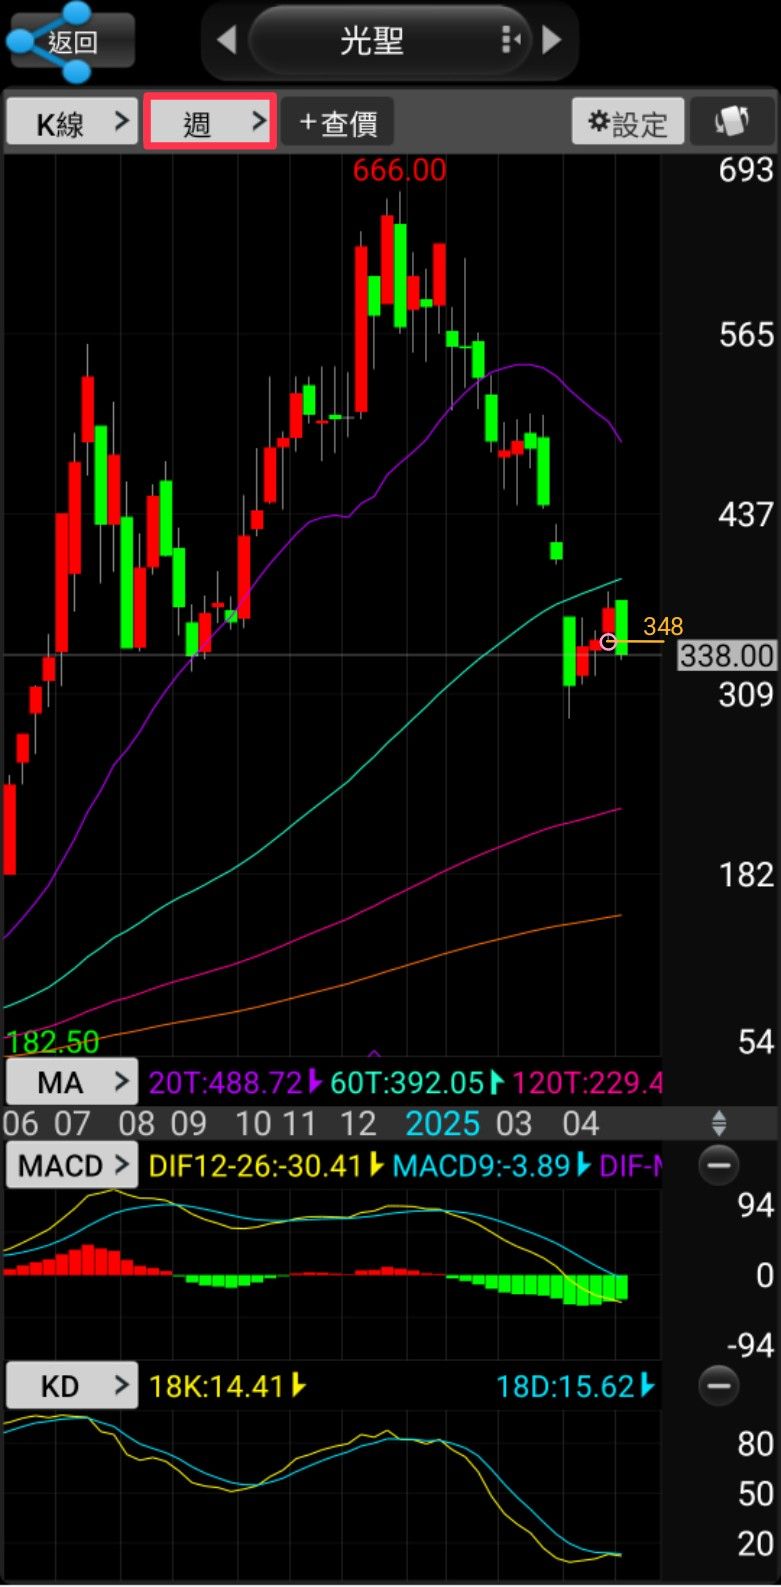Tap the 12 month label on date axis

(x=358, y=1123)
